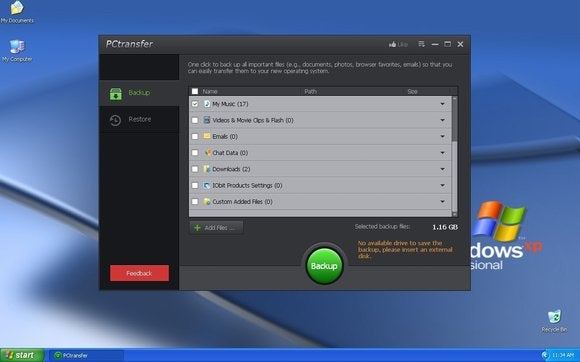Maximize the PCtransfer window
This screenshot has height=362, width=580.
tap(448, 44)
